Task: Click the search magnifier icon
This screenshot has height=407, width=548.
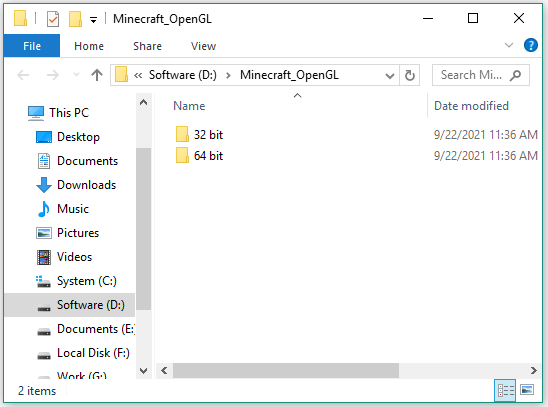Action: click(515, 75)
